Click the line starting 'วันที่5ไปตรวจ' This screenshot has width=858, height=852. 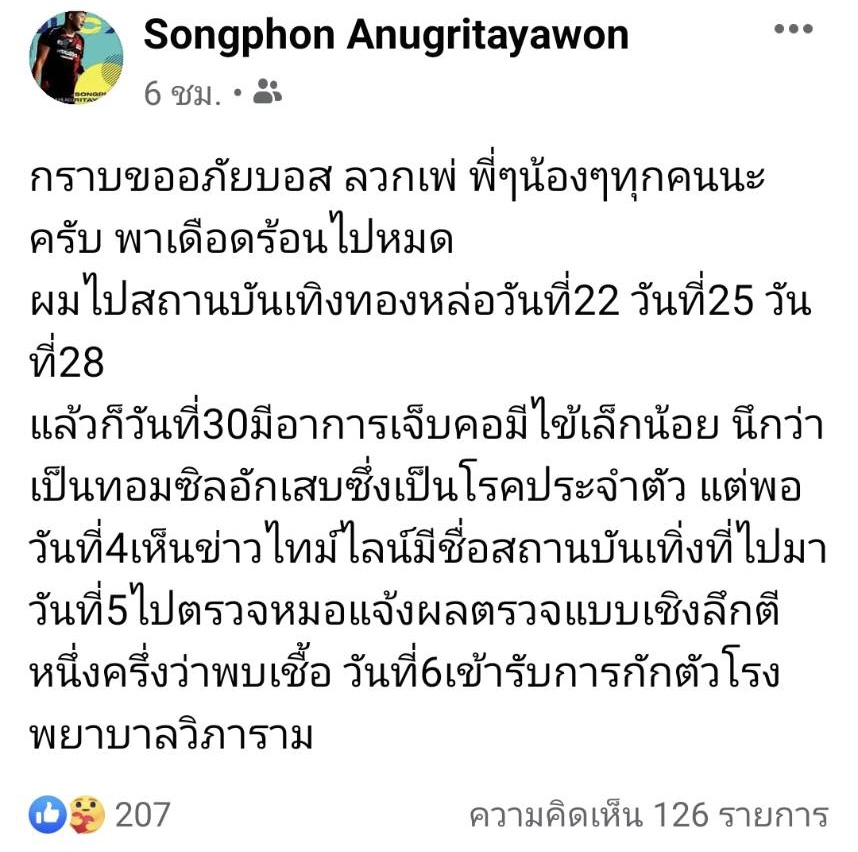click(x=404, y=611)
